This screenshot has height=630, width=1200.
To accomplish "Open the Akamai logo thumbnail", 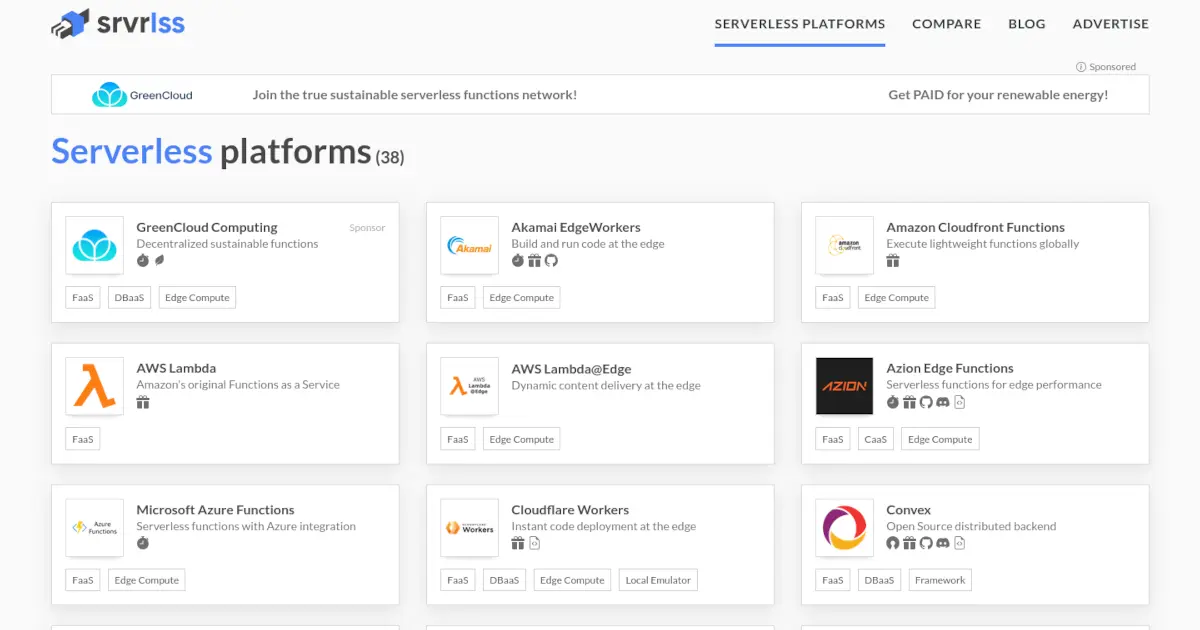I will pos(470,245).
